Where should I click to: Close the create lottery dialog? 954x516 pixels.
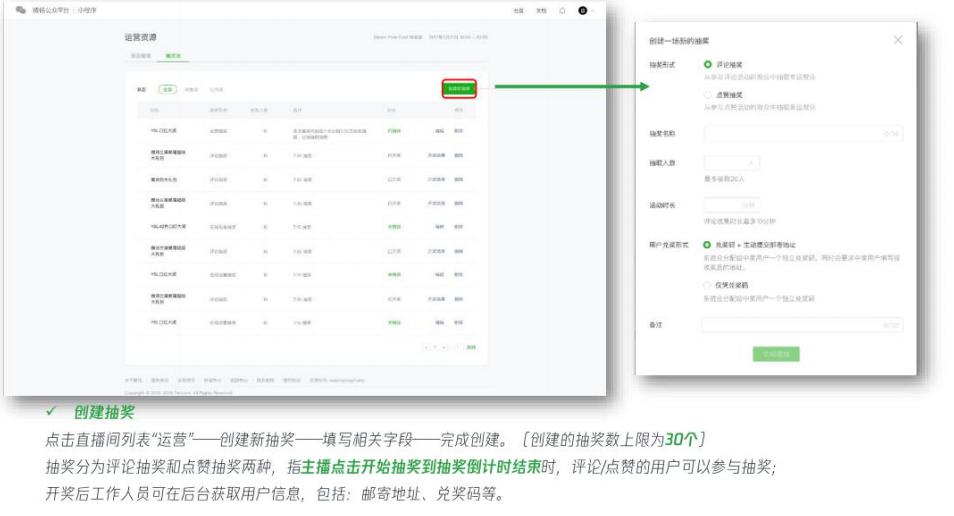[x=897, y=40]
